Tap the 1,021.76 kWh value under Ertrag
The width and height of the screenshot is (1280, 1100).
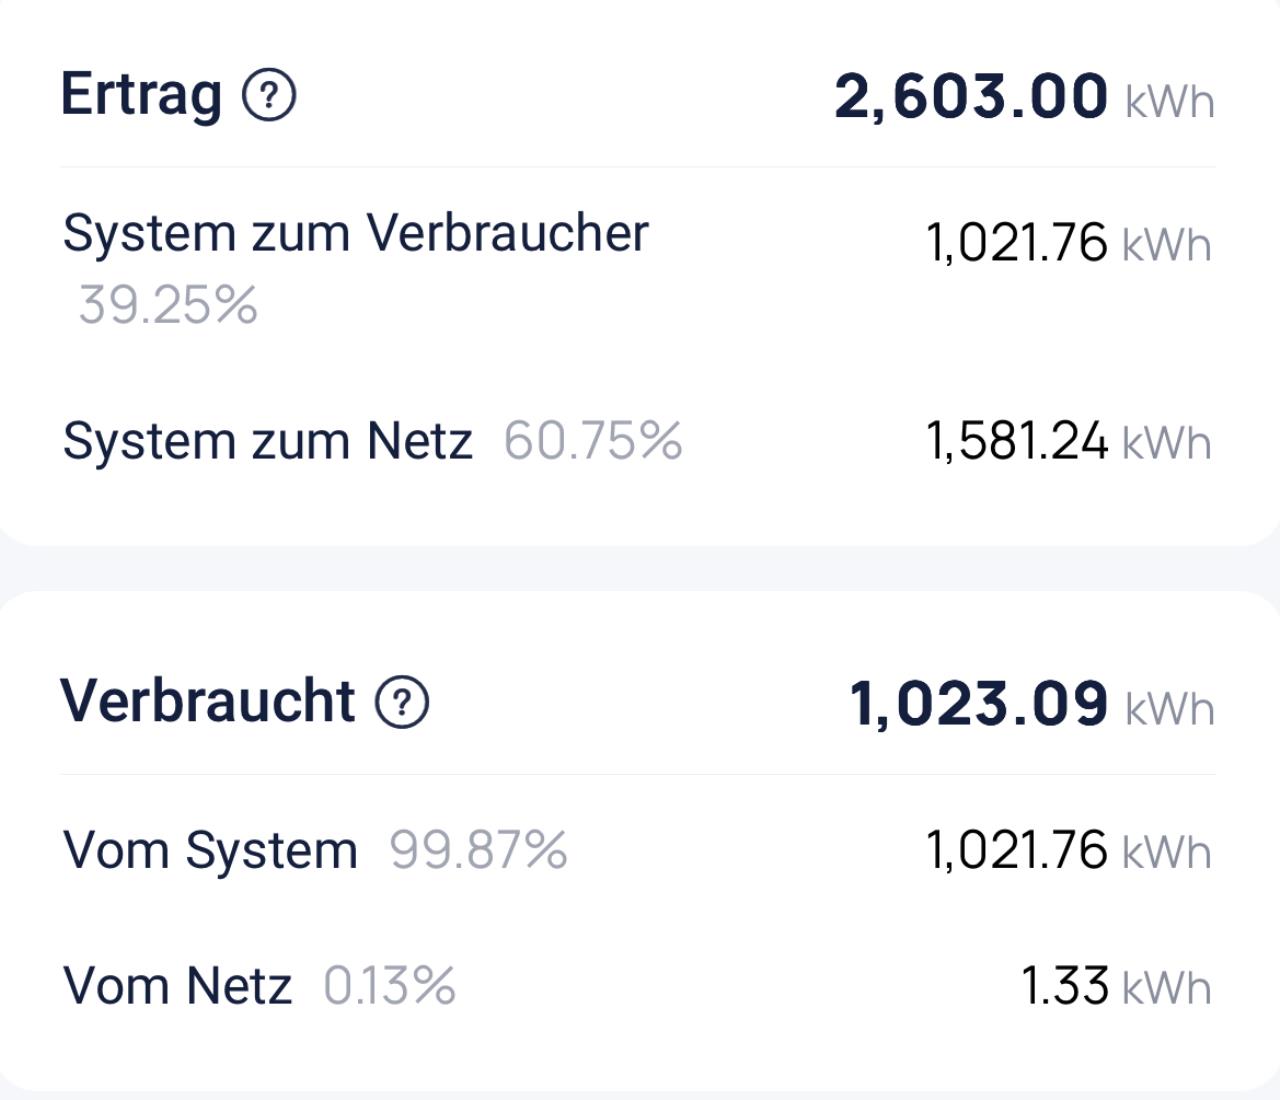click(1017, 243)
